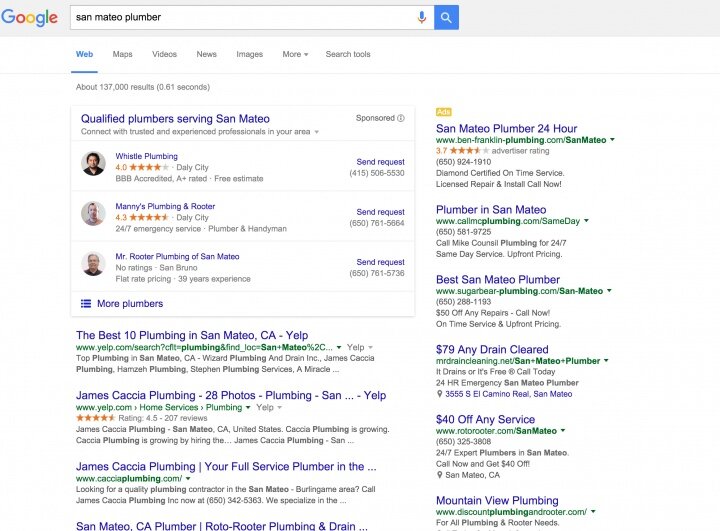This screenshot has height=531, width=720.
Task: Click the Google logo
Action: pyautogui.click(x=29, y=17)
